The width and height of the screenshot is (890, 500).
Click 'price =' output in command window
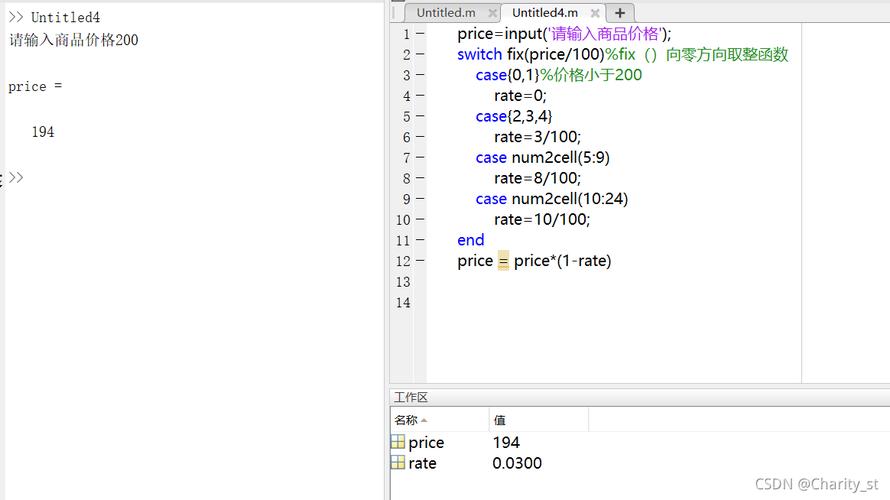pos(35,87)
